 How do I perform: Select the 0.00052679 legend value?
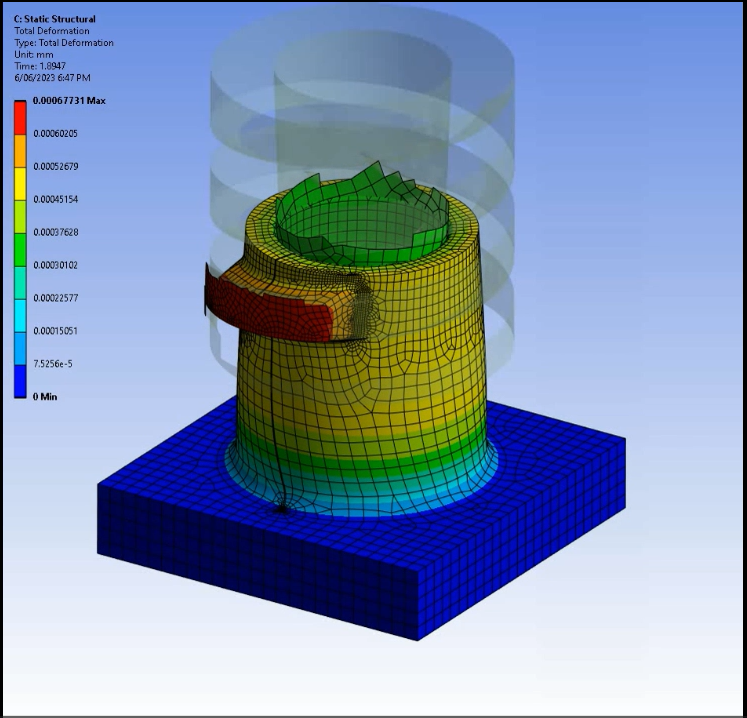(x=56, y=166)
